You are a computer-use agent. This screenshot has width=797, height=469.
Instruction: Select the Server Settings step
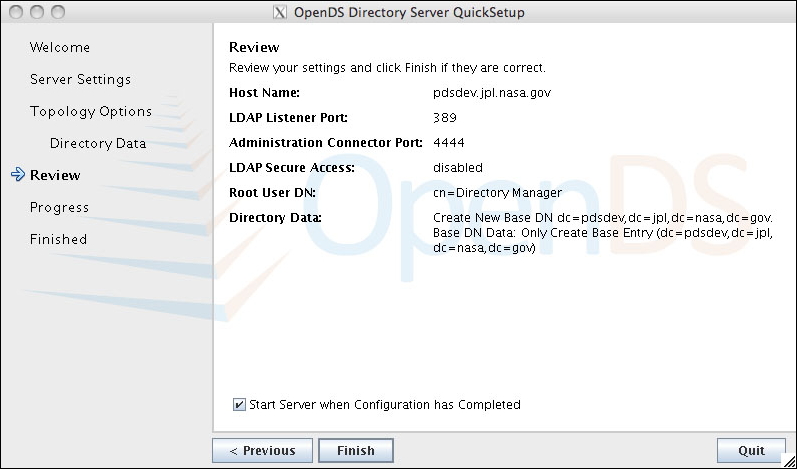pos(80,79)
